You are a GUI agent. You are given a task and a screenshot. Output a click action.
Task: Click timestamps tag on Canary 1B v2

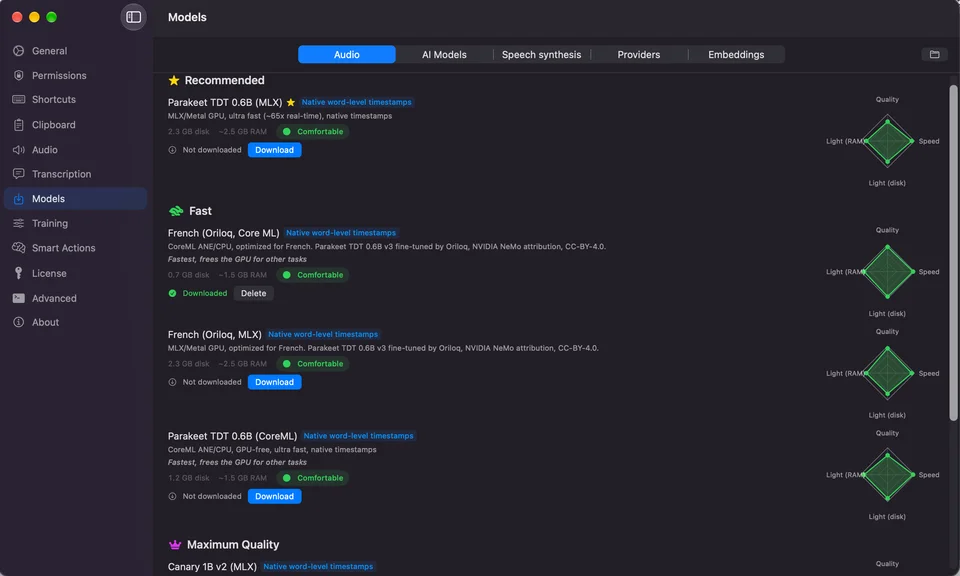tap(318, 566)
